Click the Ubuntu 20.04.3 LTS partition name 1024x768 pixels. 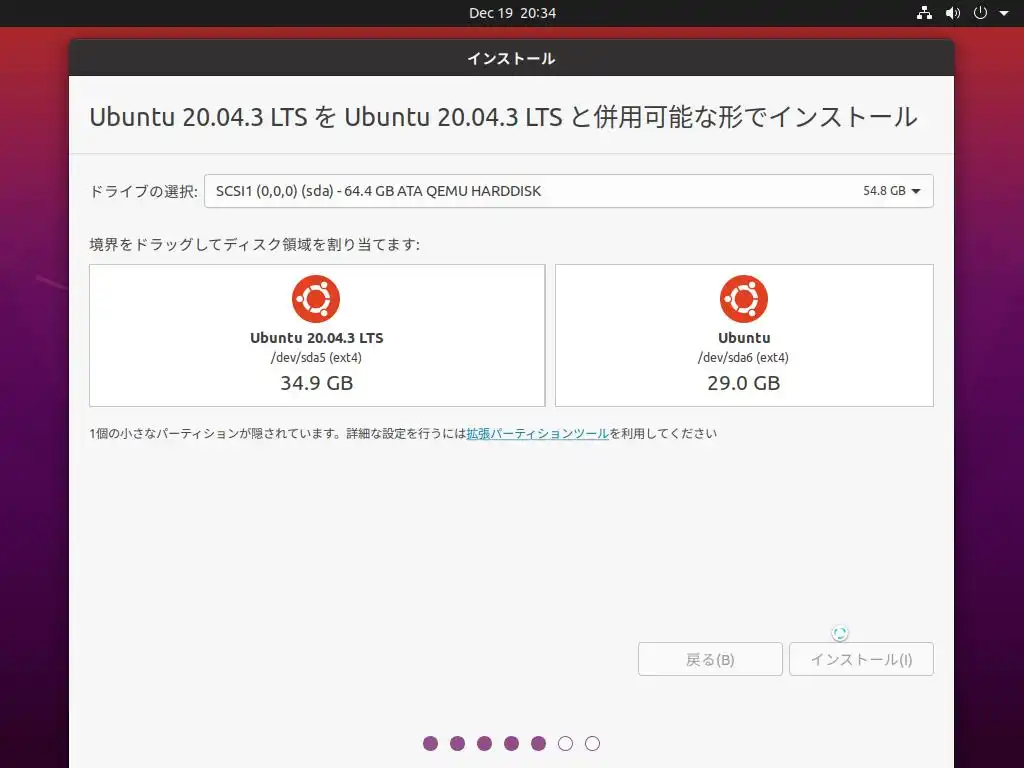(x=317, y=338)
